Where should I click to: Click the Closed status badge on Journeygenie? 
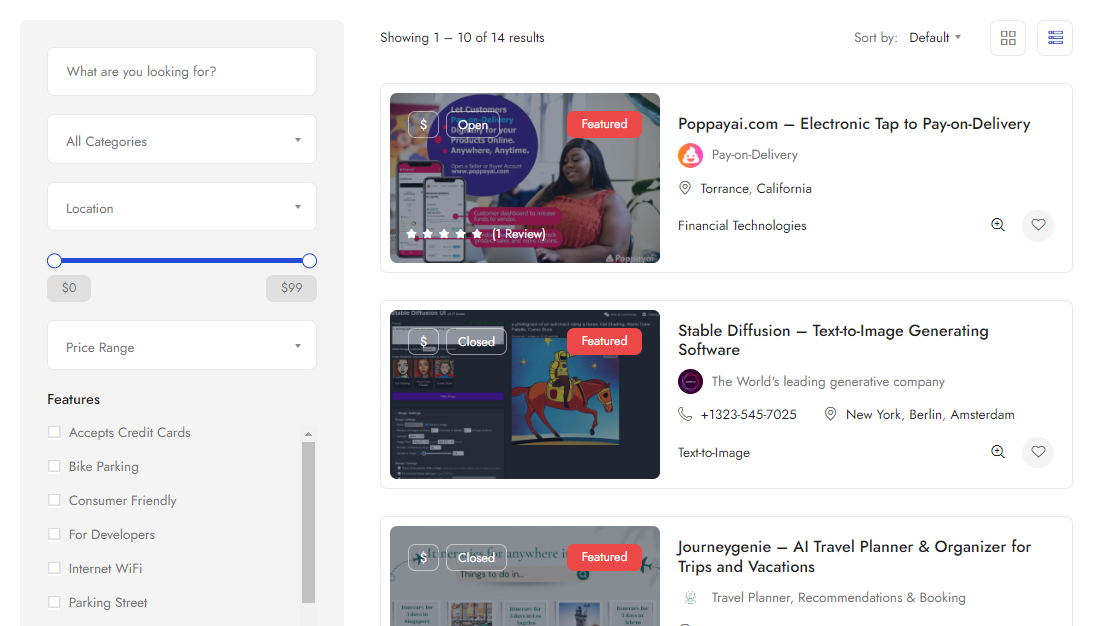click(x=476, y=557)
